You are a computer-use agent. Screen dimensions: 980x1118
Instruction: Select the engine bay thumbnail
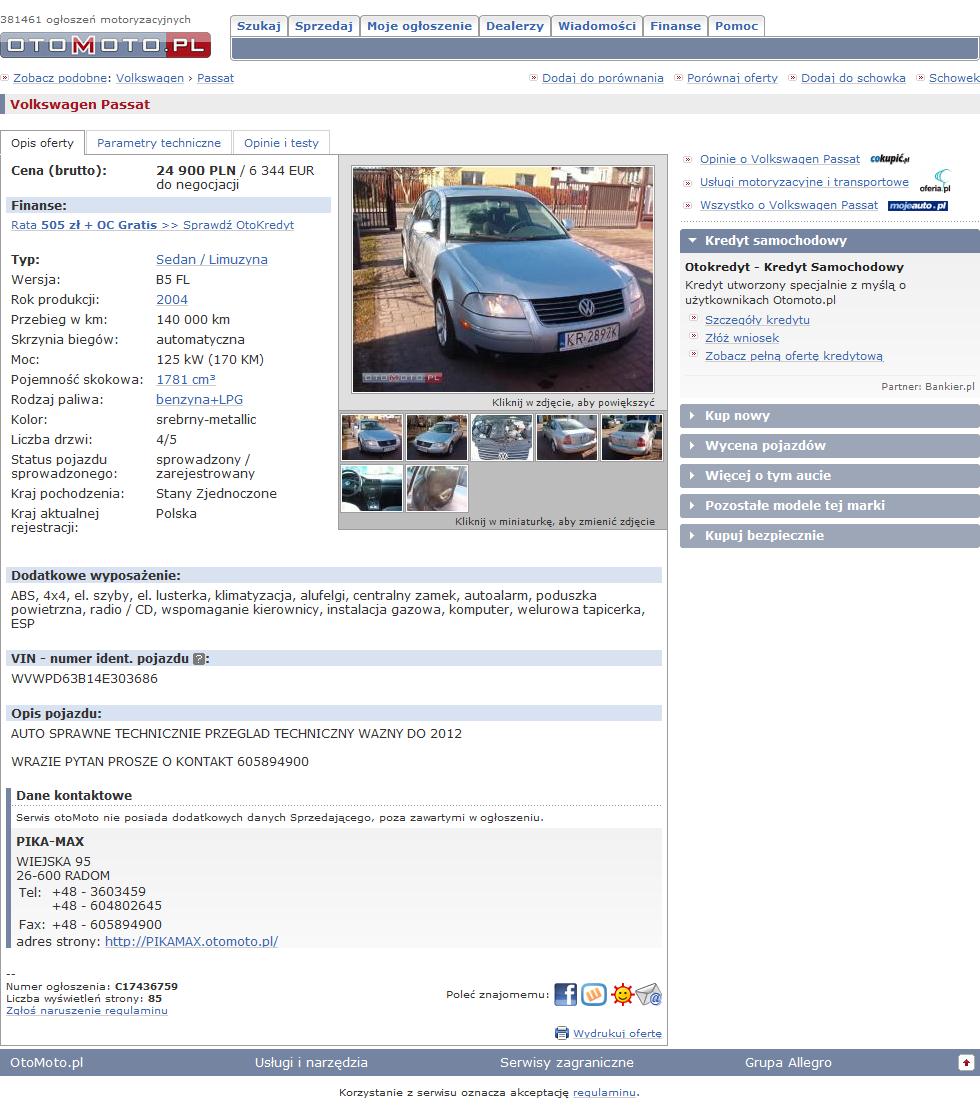coord(501,437)
